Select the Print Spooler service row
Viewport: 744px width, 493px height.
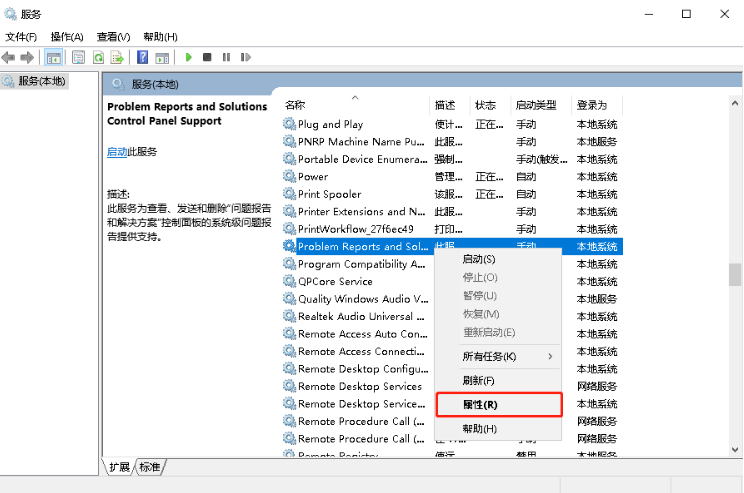click(x=330, y=194)
